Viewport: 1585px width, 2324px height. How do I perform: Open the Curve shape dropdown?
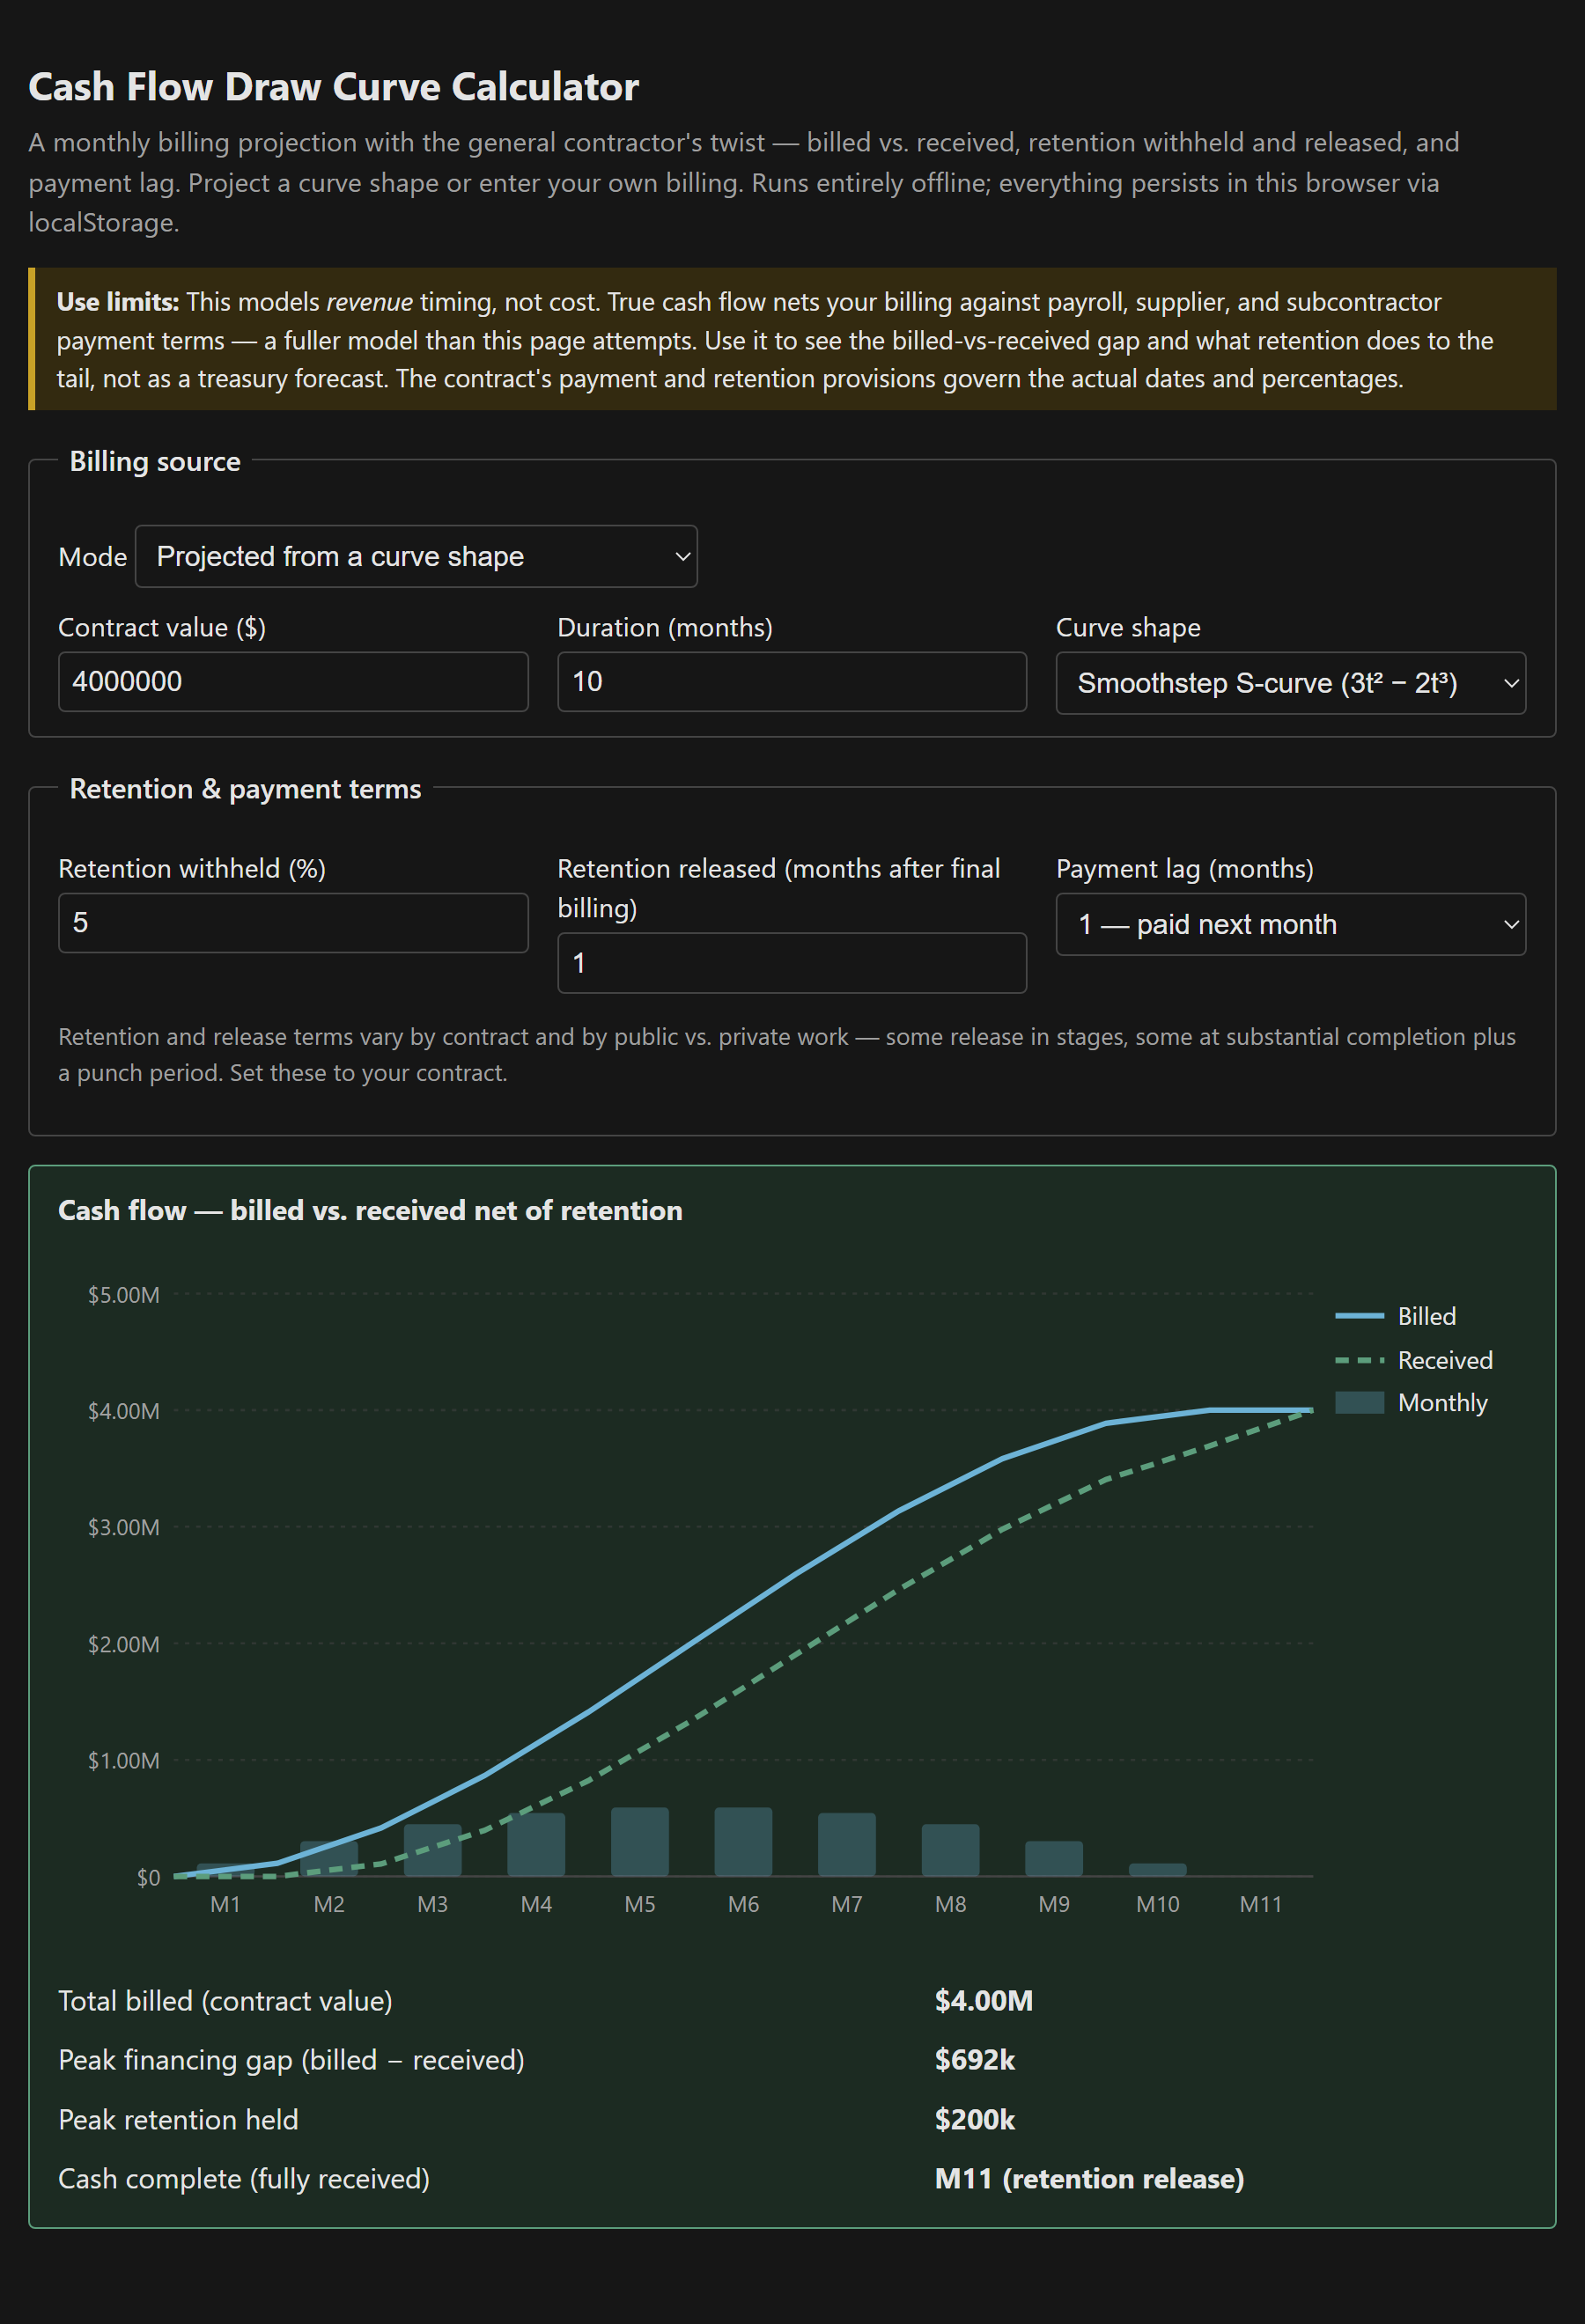click(x=1290, y=683)
